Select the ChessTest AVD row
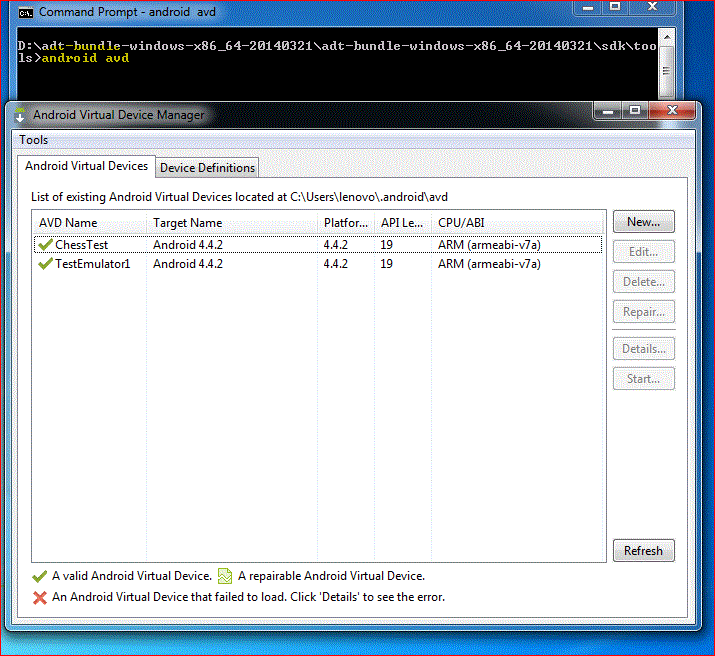The image size is (715, 656). (318, 245)
